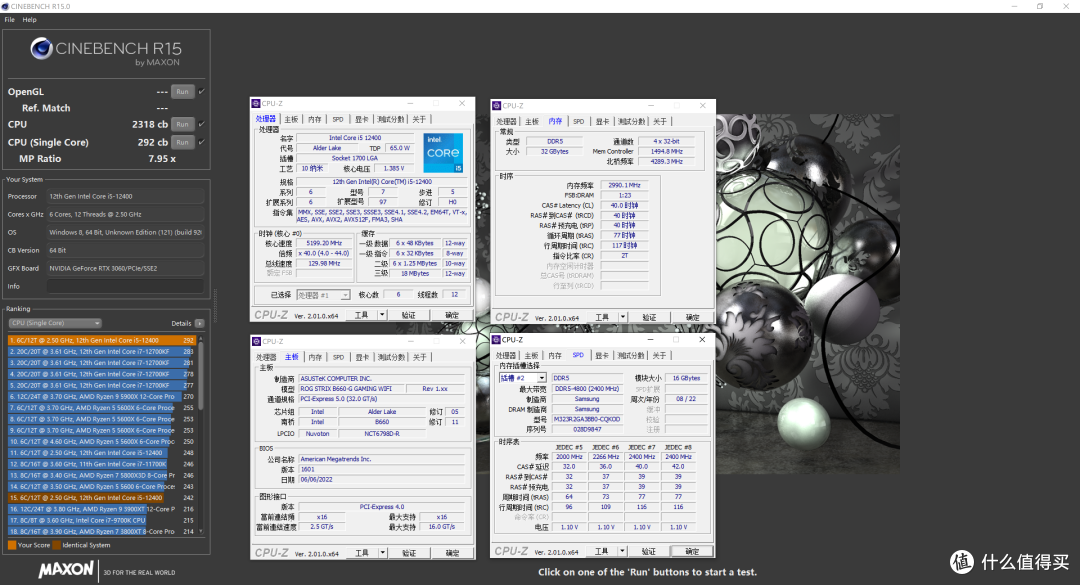Open the CPU (Single Core) ranking dropdown
The image size is (1080, 585).
(x=55, y=323)
